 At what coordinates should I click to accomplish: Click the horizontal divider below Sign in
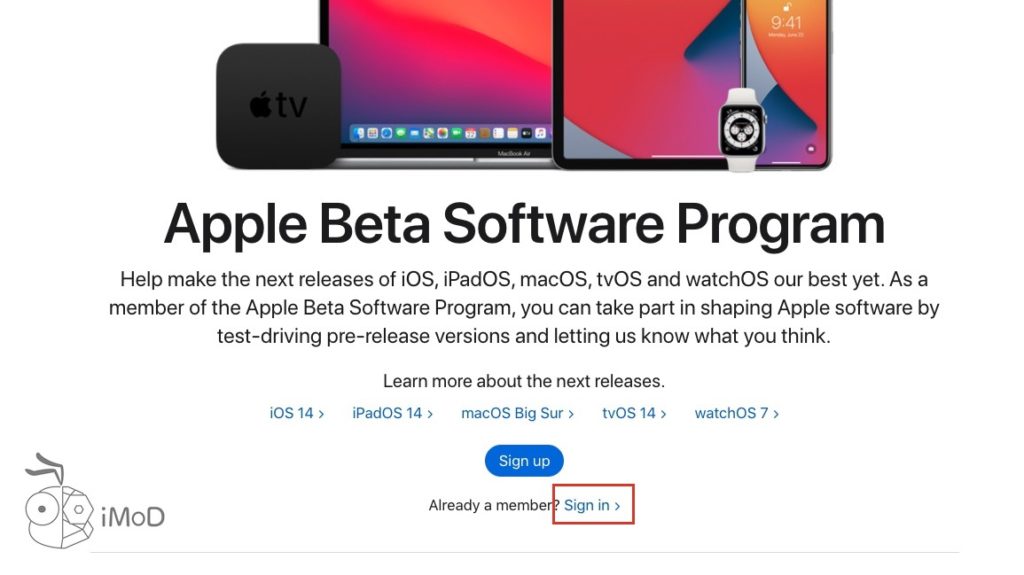pos(523,552)
